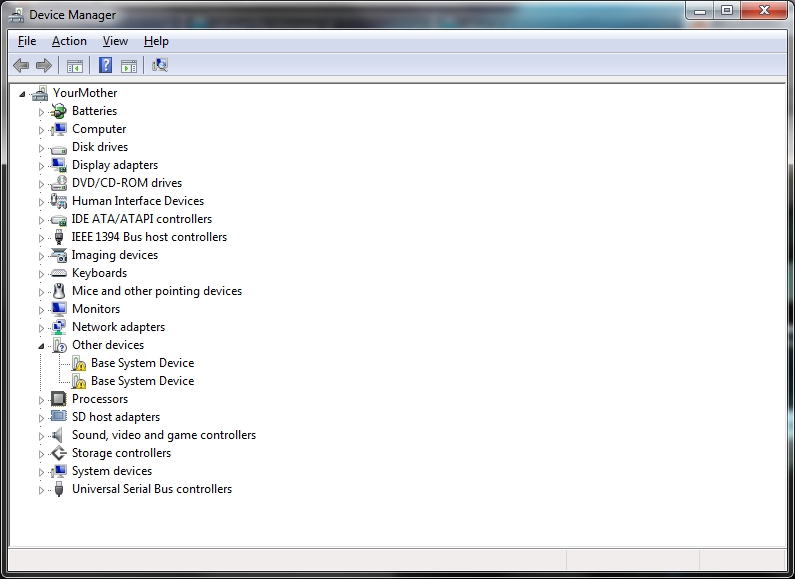
Task: Click the Disk drives category icon
Action: click(59, 149)
